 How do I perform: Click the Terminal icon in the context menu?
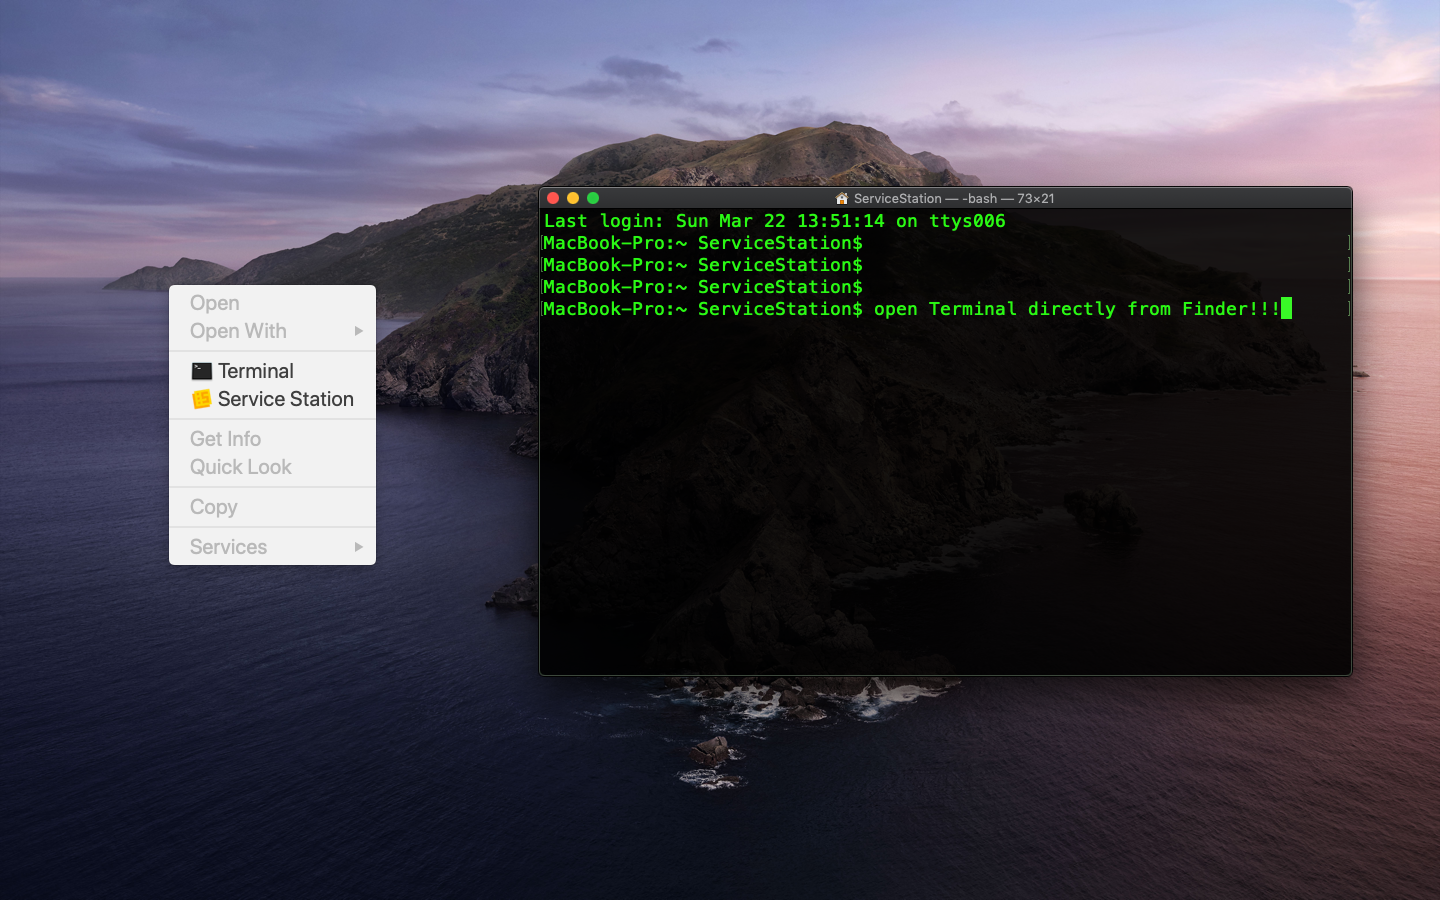(x=201, y=371)
